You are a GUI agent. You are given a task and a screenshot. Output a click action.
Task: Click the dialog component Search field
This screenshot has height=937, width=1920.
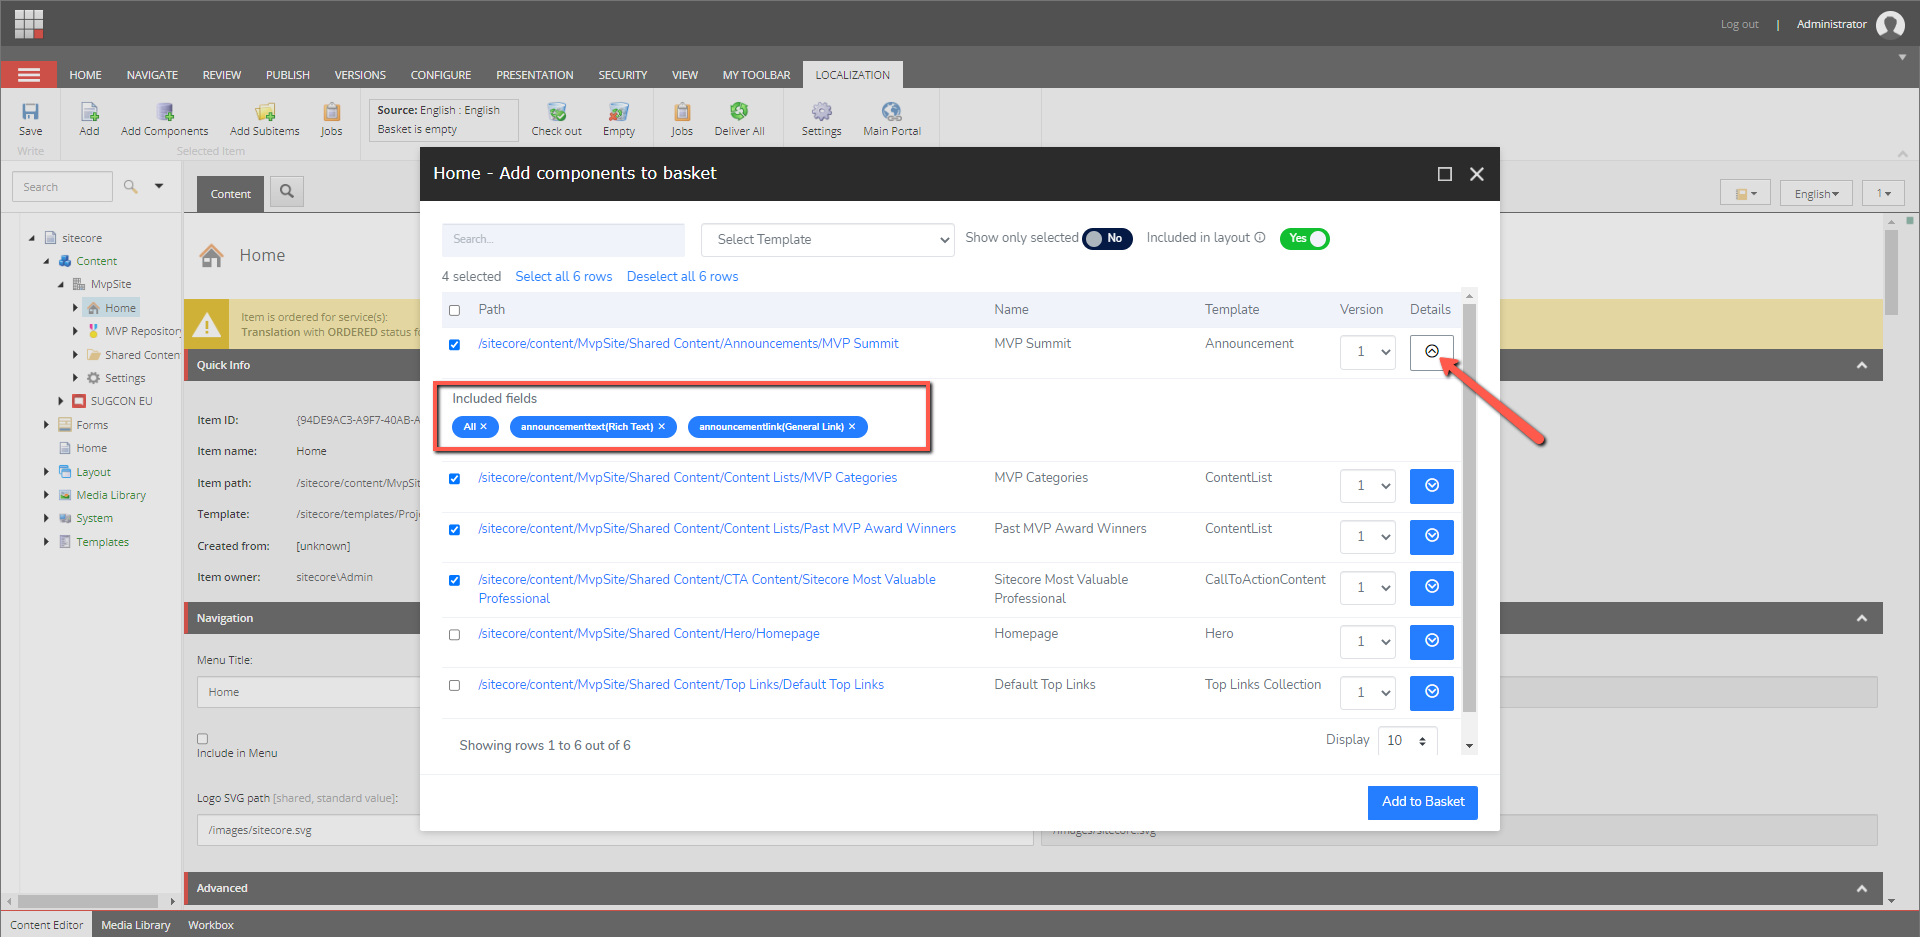tap(563, 240)
